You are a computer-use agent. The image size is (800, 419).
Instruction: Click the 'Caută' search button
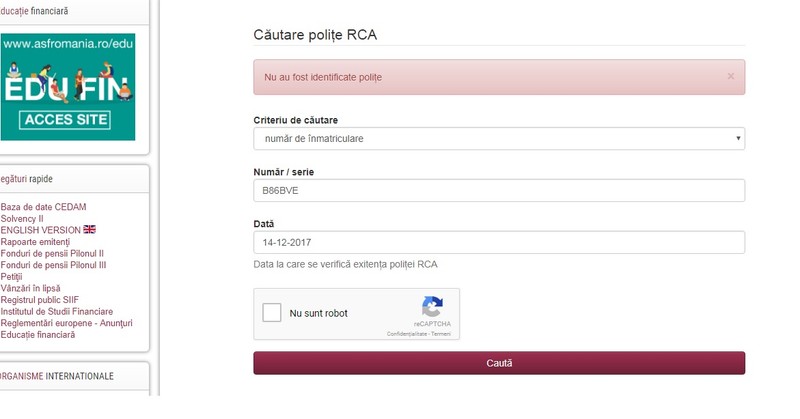tap(499, 363)
